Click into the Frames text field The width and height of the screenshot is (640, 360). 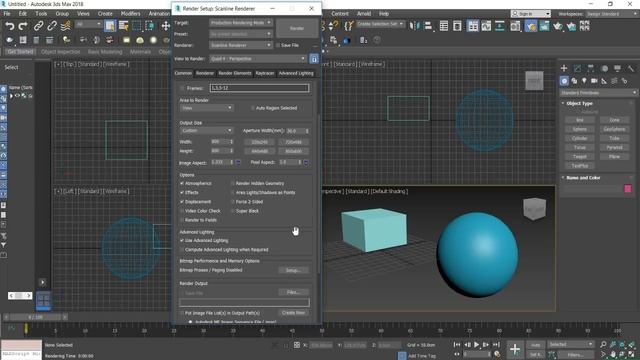[x=260, y=88]
